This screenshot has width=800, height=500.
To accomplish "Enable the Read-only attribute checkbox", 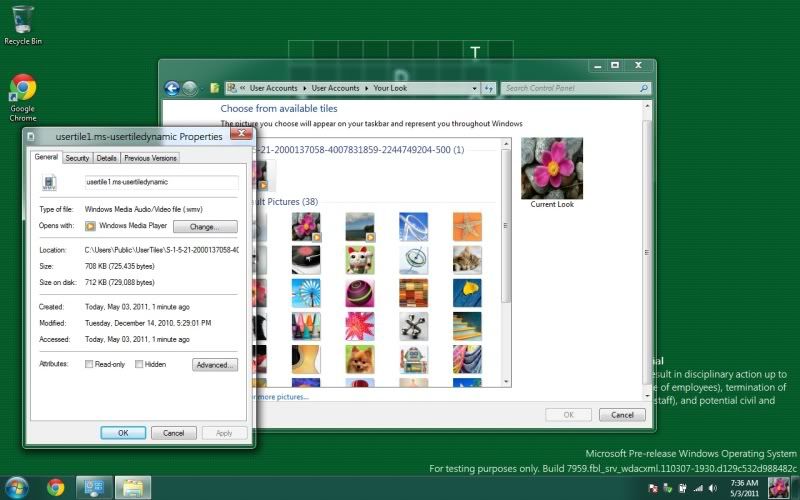I will [x=89, y=365].
